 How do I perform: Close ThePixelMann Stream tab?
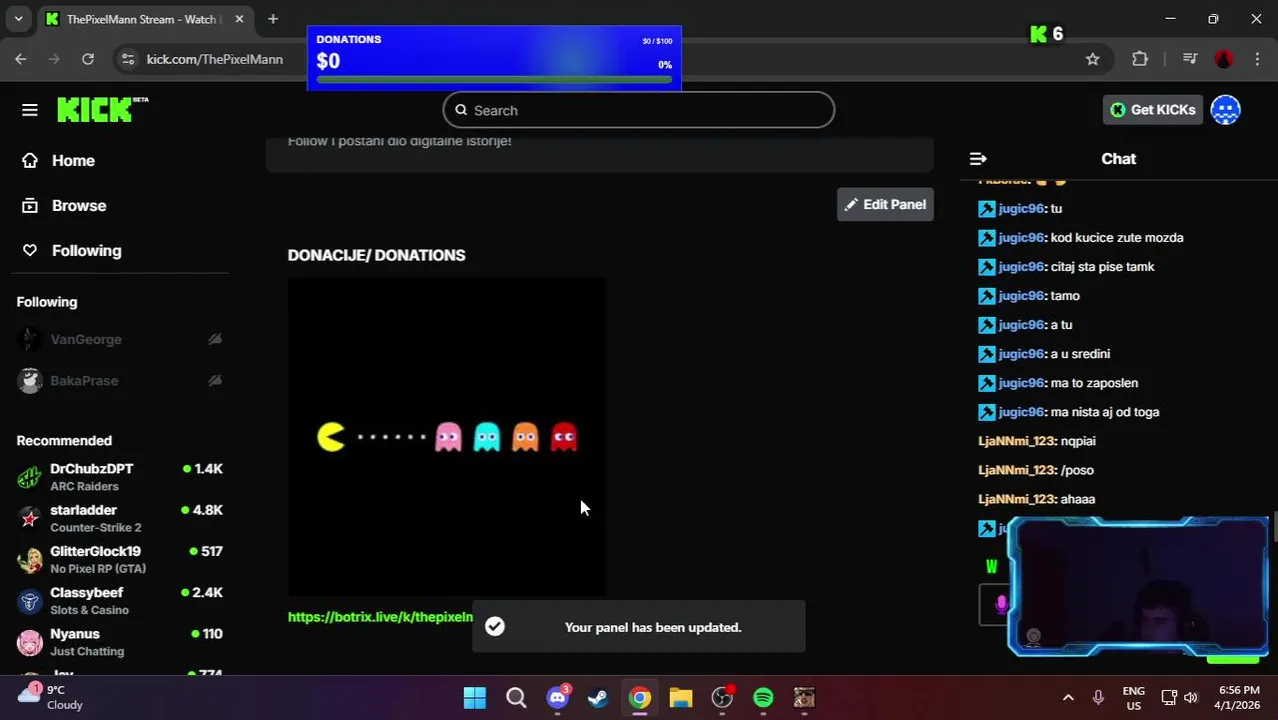pyautogui.click(x=239, y=19)
